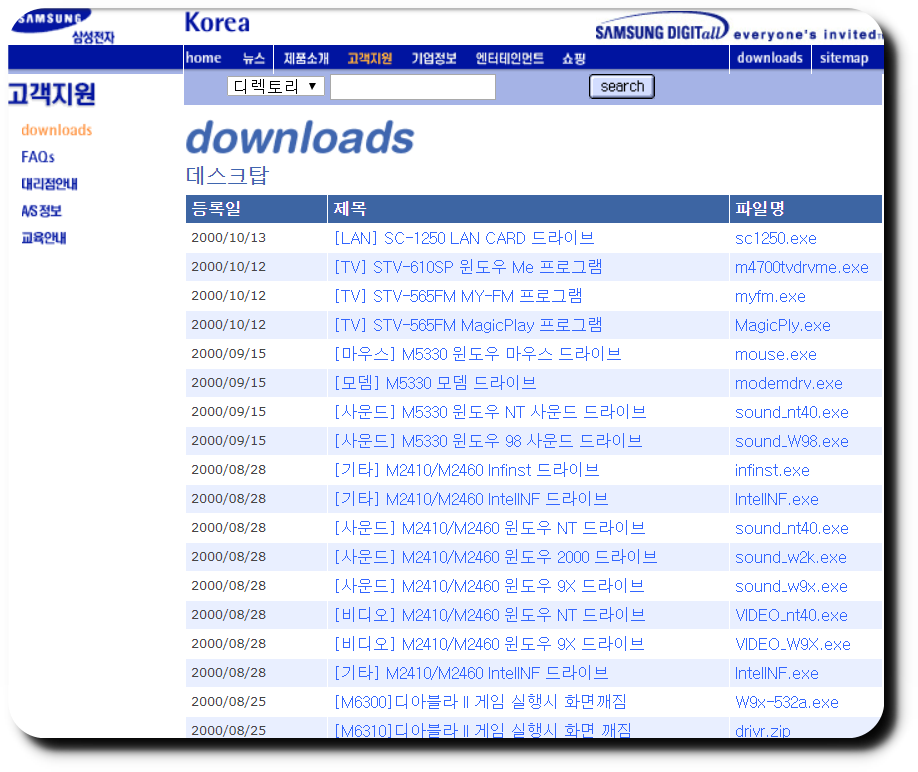Select the date 2000/08/25 for W9x-532a.exe

coord(228,701)
